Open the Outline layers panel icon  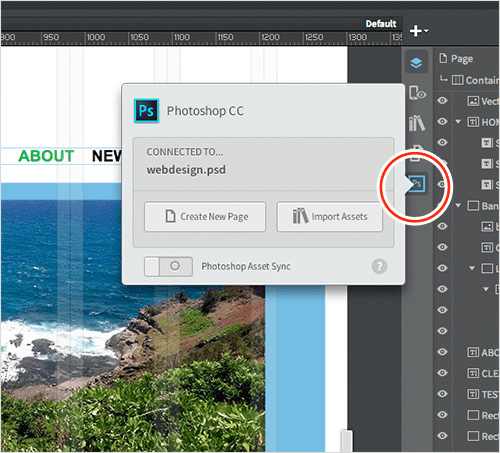(416, 63)
